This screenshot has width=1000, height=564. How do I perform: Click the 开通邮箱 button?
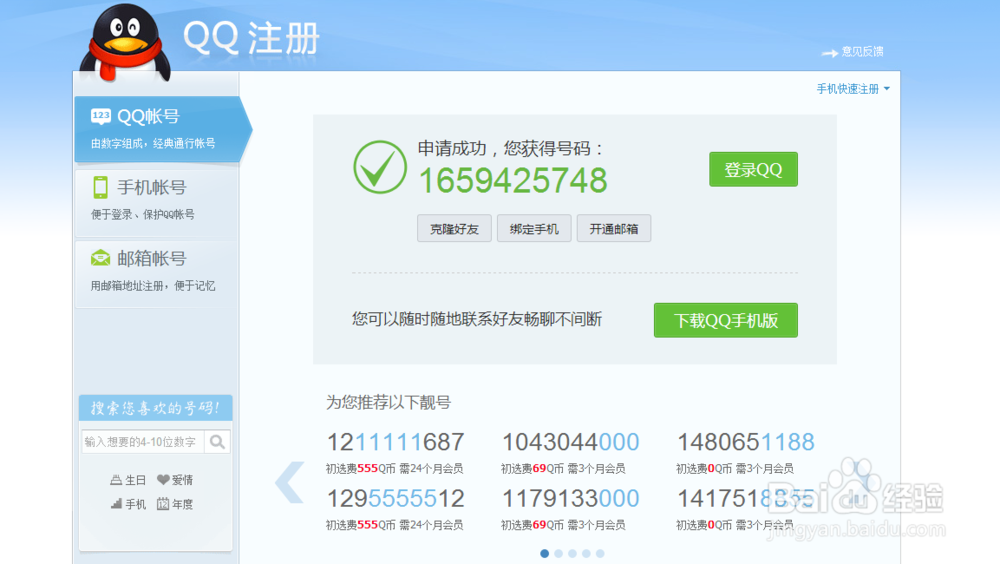tap(614, 228)
